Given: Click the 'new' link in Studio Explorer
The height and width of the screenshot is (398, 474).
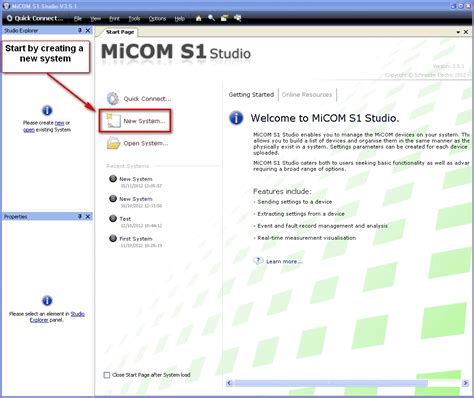Looking at the screenshot, I should click(x=59, y=123).
